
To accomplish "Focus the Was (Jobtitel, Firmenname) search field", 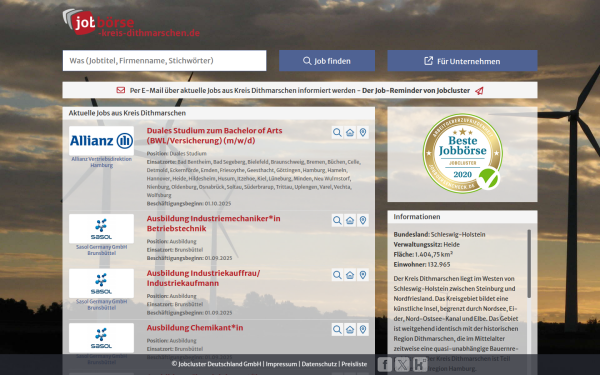I will 165,60.
